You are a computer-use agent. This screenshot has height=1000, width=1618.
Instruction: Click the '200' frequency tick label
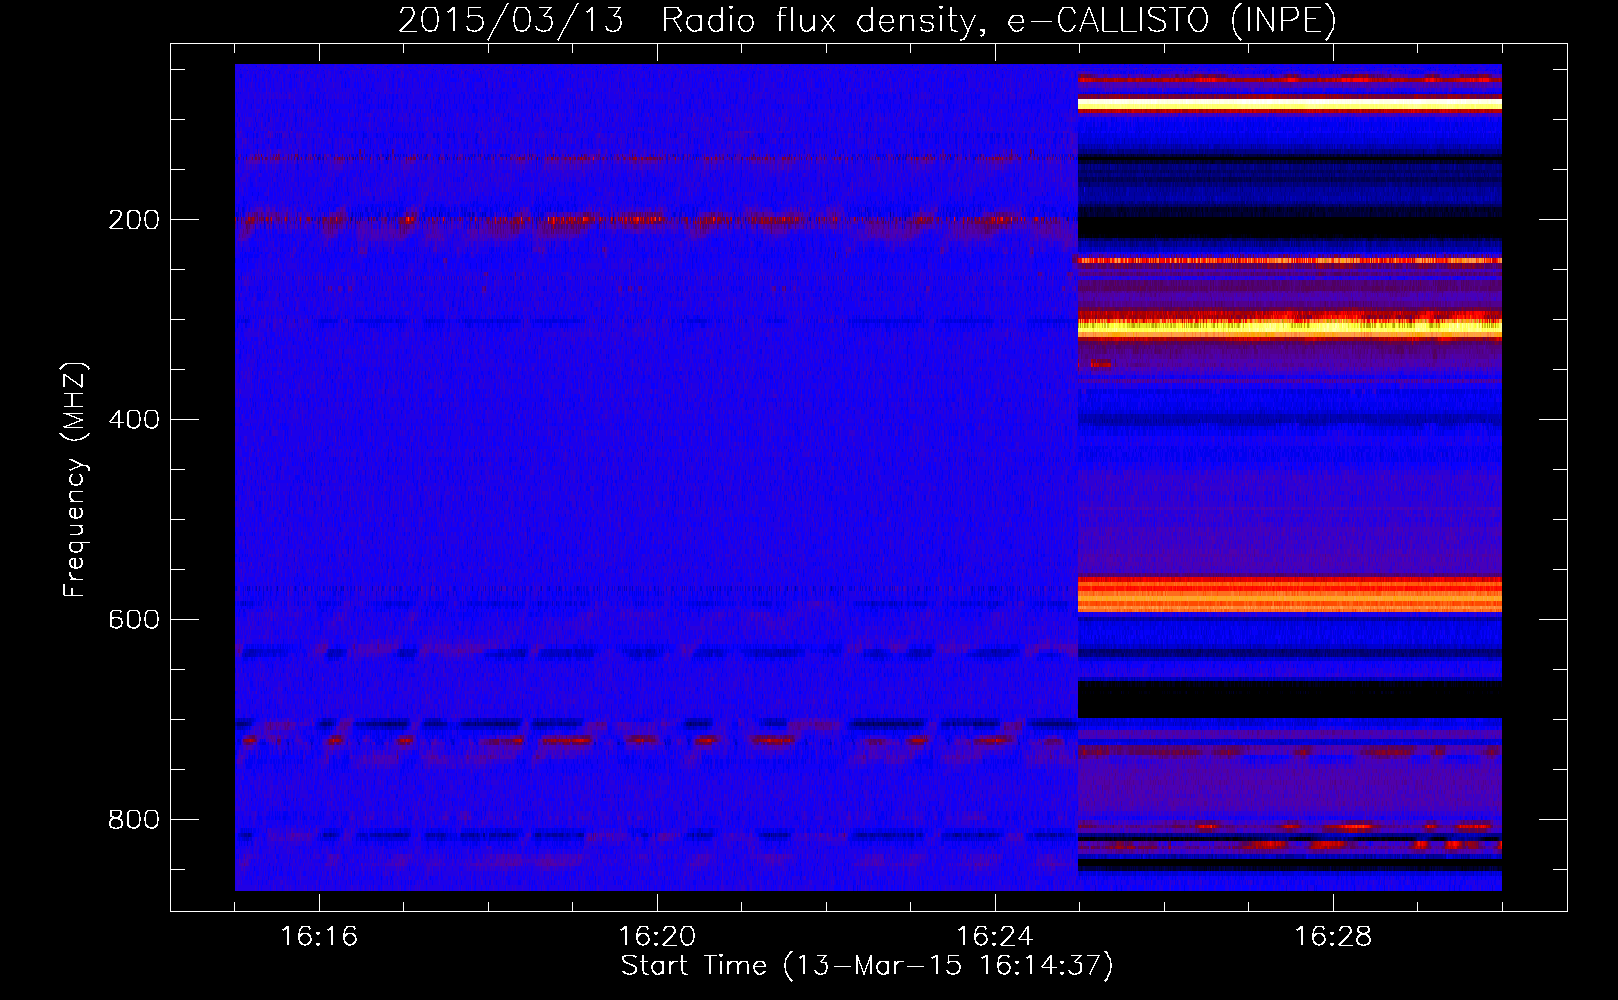[x=133, y=220]
